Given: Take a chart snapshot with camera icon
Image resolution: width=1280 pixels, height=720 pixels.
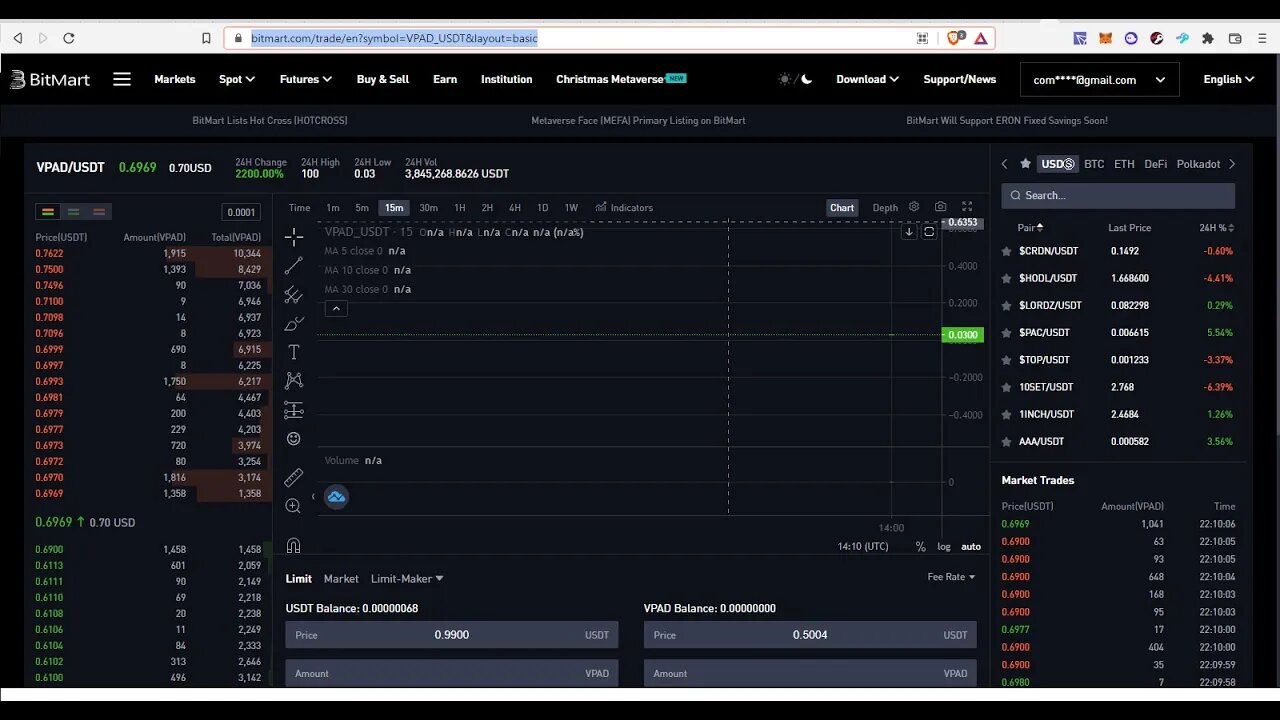Looking at the screenshot, I should point(940,207).
